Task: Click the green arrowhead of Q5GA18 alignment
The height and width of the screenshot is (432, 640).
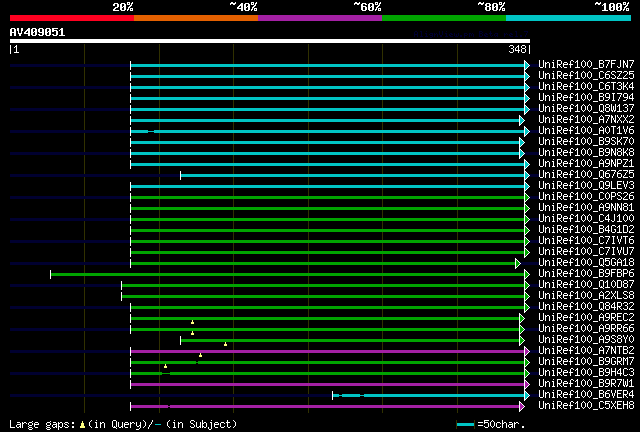Action: (x=518, y=264)
